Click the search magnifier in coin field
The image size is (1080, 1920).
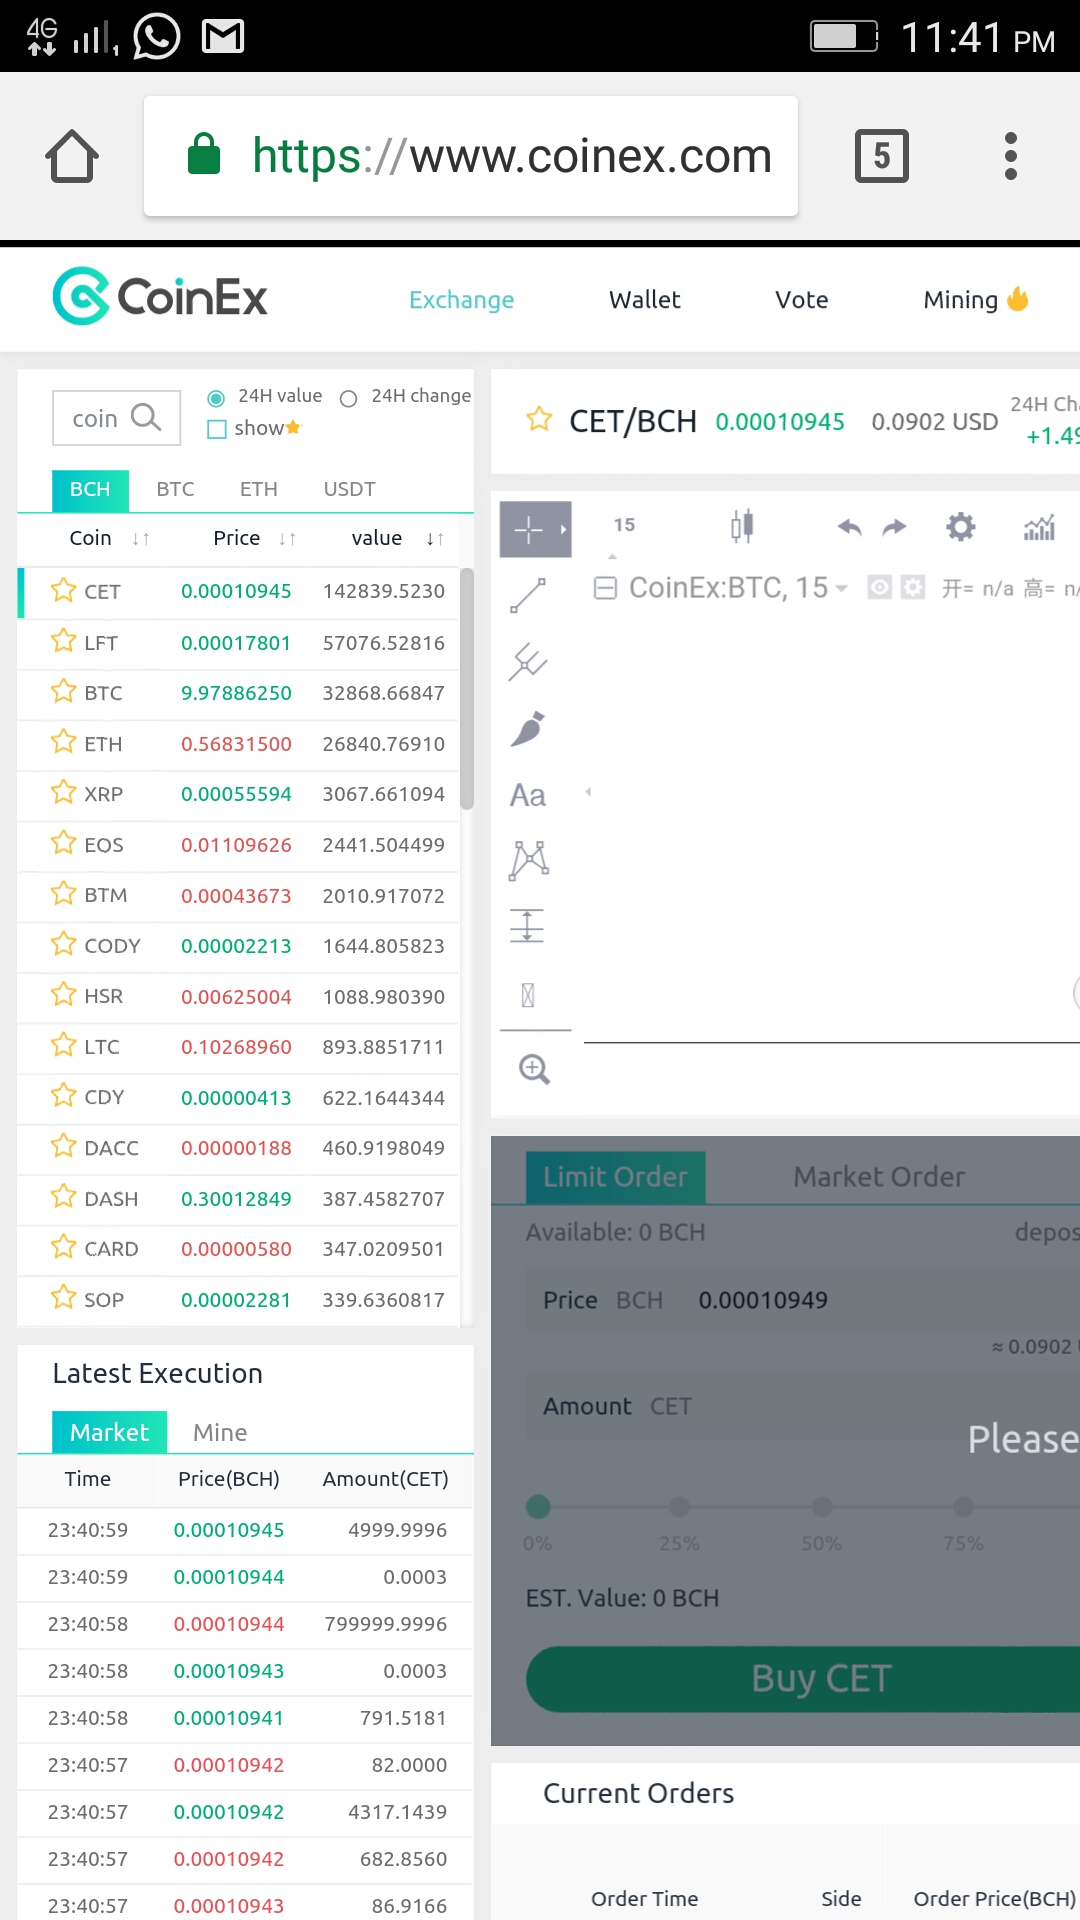tap(146, 417)
